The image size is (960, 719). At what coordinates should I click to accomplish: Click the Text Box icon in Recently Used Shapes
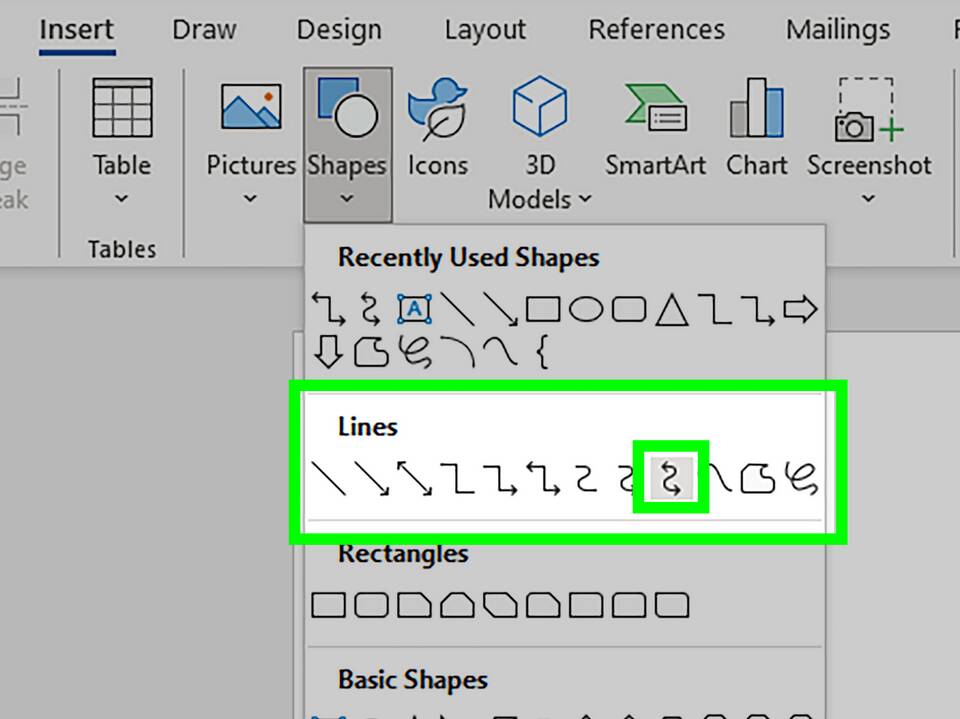tap(414, 310)
